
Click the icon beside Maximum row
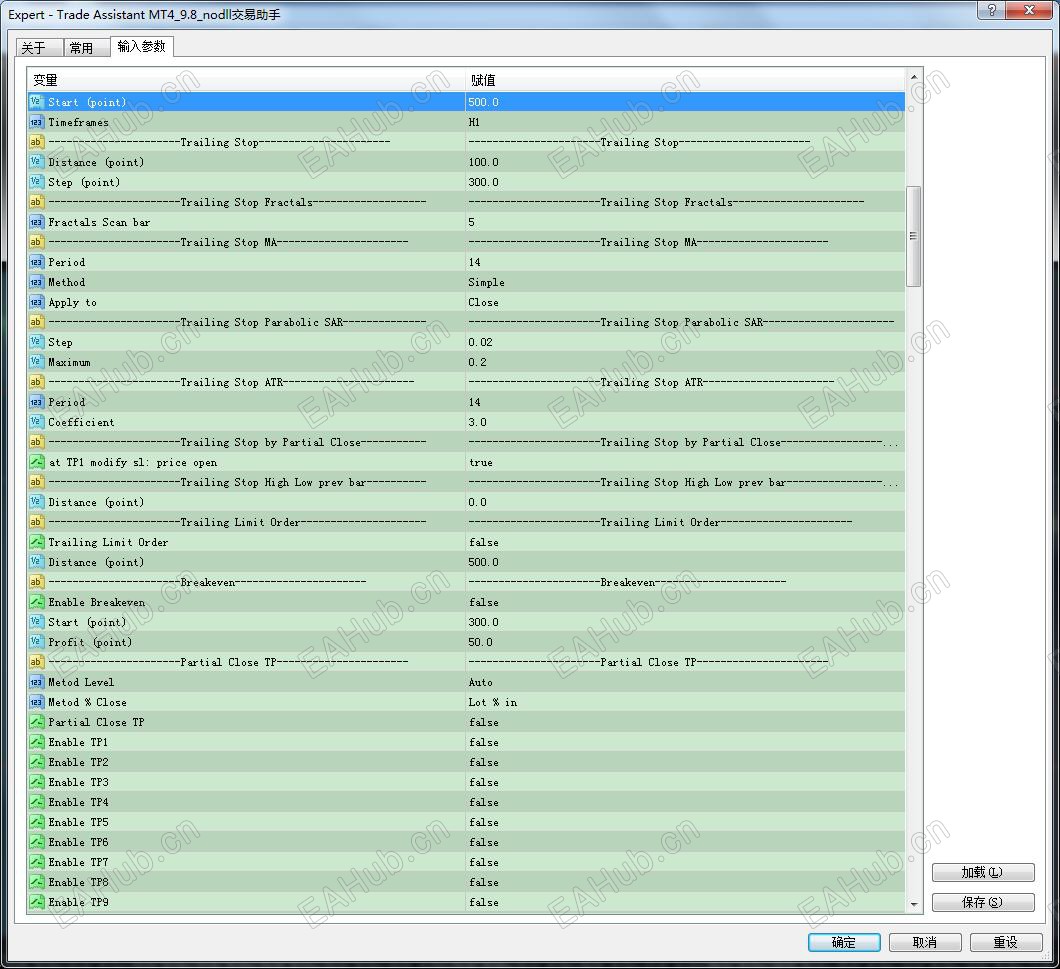pos(37,362)
